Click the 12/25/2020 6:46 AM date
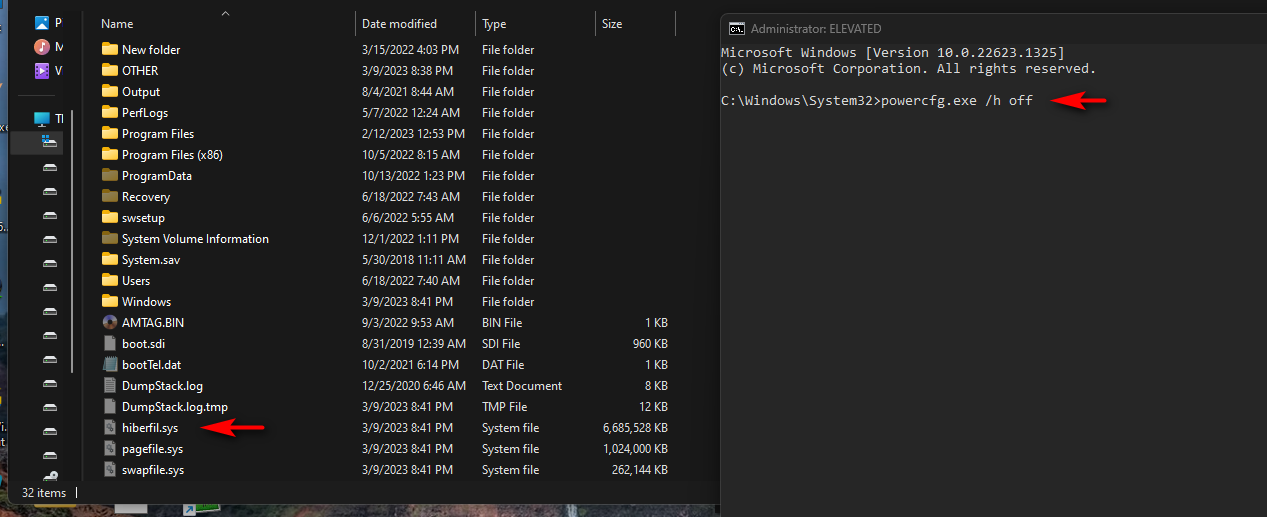The image size is (1267, 517). (414, 385)
